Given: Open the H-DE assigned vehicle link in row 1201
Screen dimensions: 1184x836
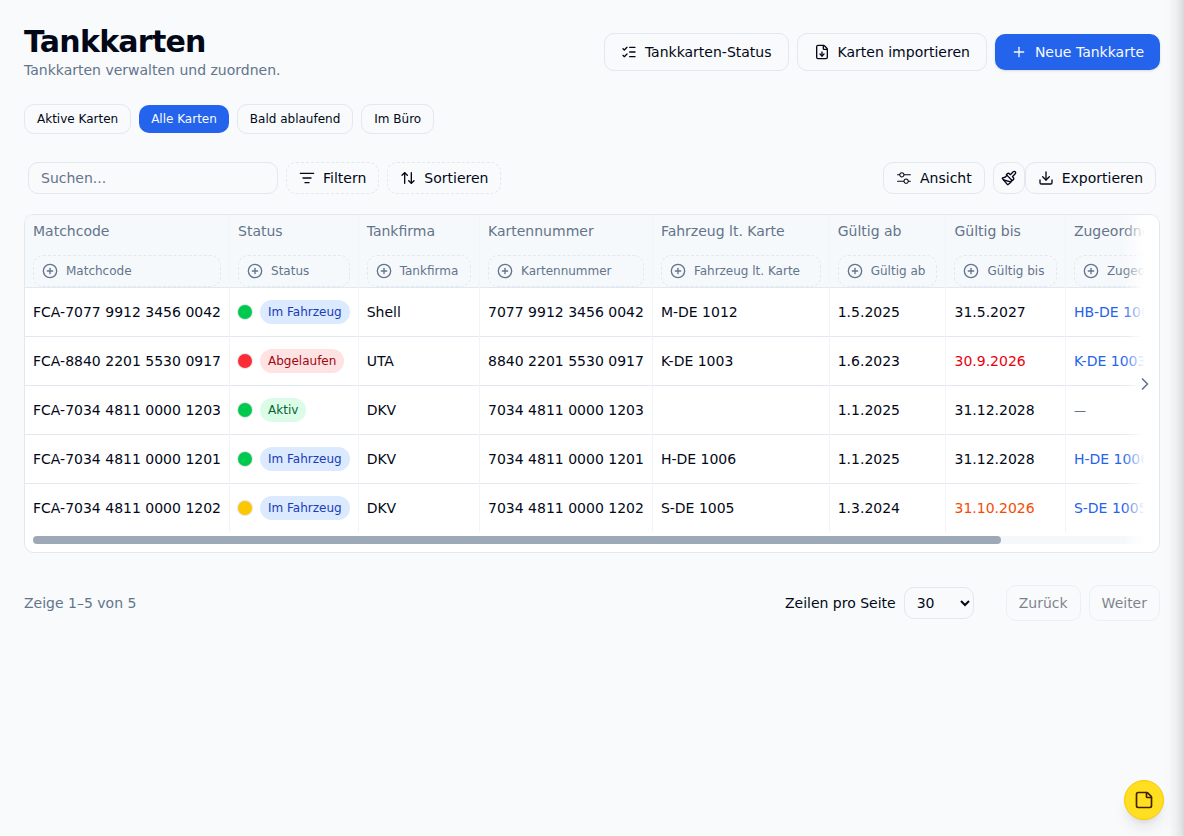Looking at the screenshot, I should coord(1108,459).
